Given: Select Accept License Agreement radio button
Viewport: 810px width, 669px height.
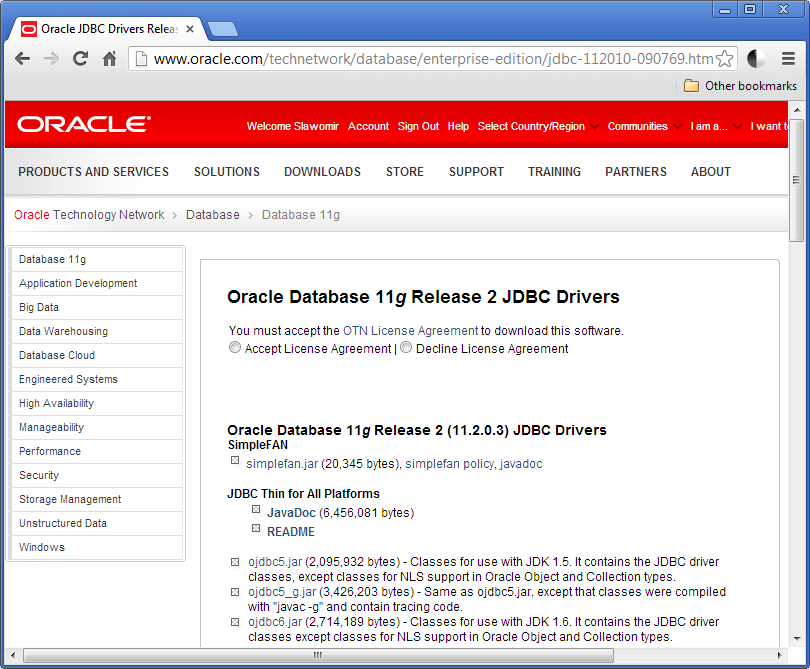Looking at the screenshot, I should click(235, 348).
